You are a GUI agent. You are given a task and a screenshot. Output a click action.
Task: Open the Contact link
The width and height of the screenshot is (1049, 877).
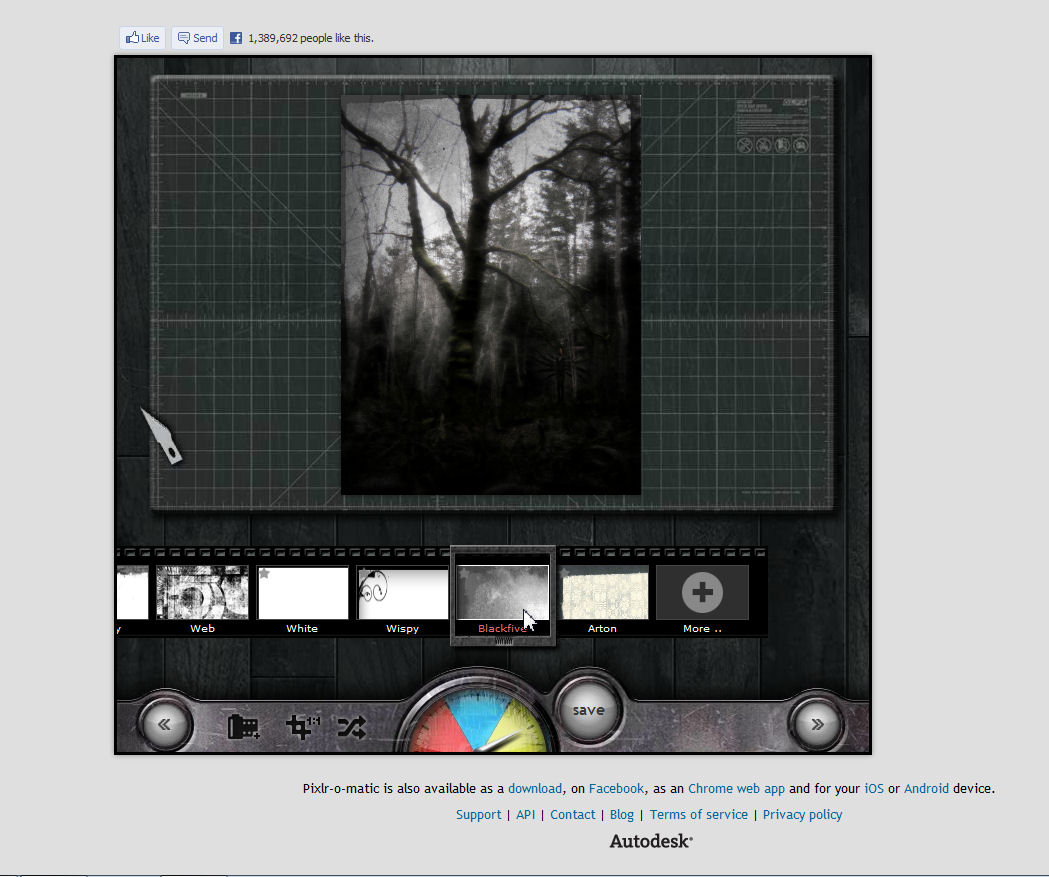pyautogui.click(x=572, y=815)
